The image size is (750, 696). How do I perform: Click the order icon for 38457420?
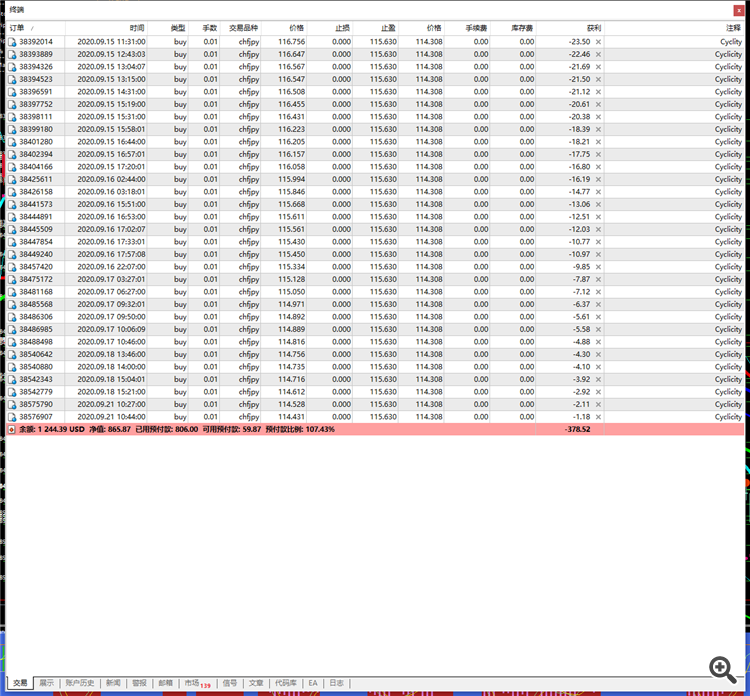point(12,267)
